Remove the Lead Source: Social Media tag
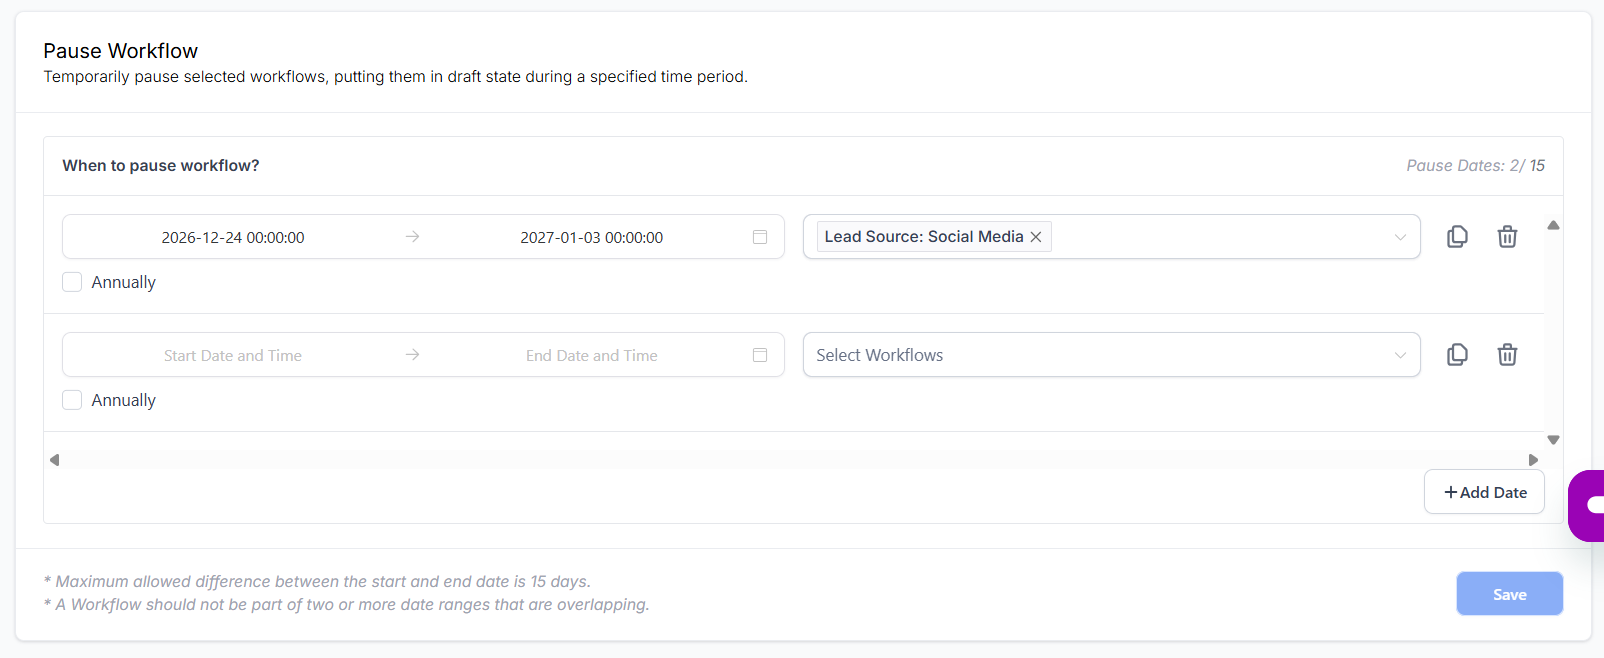 pos(1036,236)
